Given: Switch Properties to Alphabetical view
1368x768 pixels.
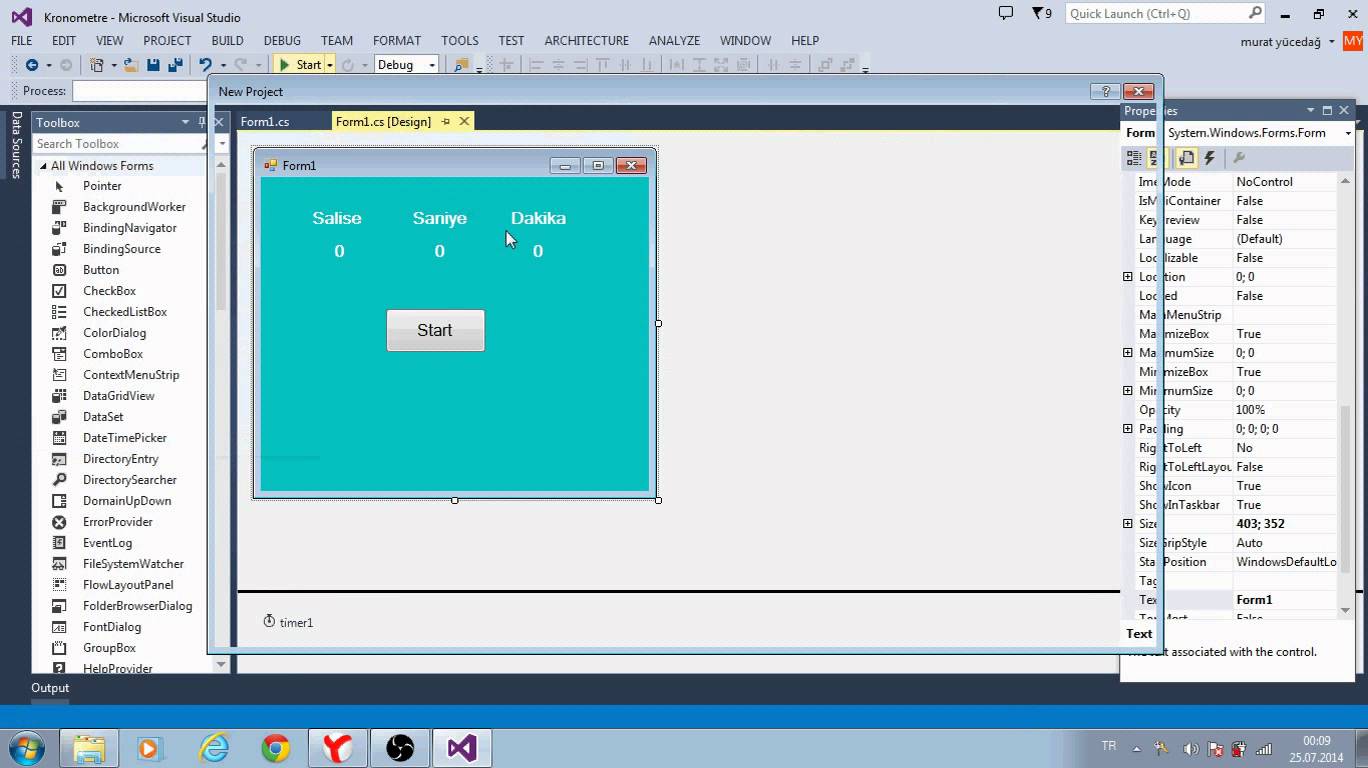Looking at the screenshot, I should click(x=1155, y=158).
